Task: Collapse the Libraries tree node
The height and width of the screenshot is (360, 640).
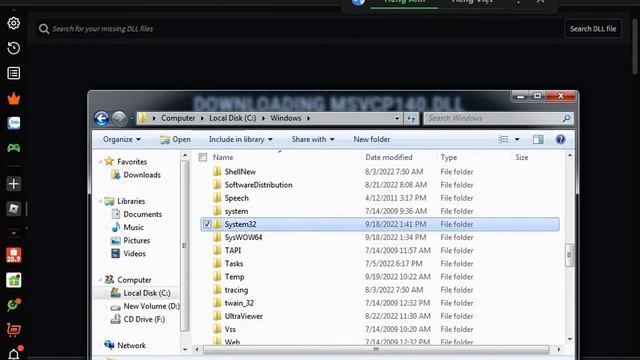Action: (x=100, y=201)
